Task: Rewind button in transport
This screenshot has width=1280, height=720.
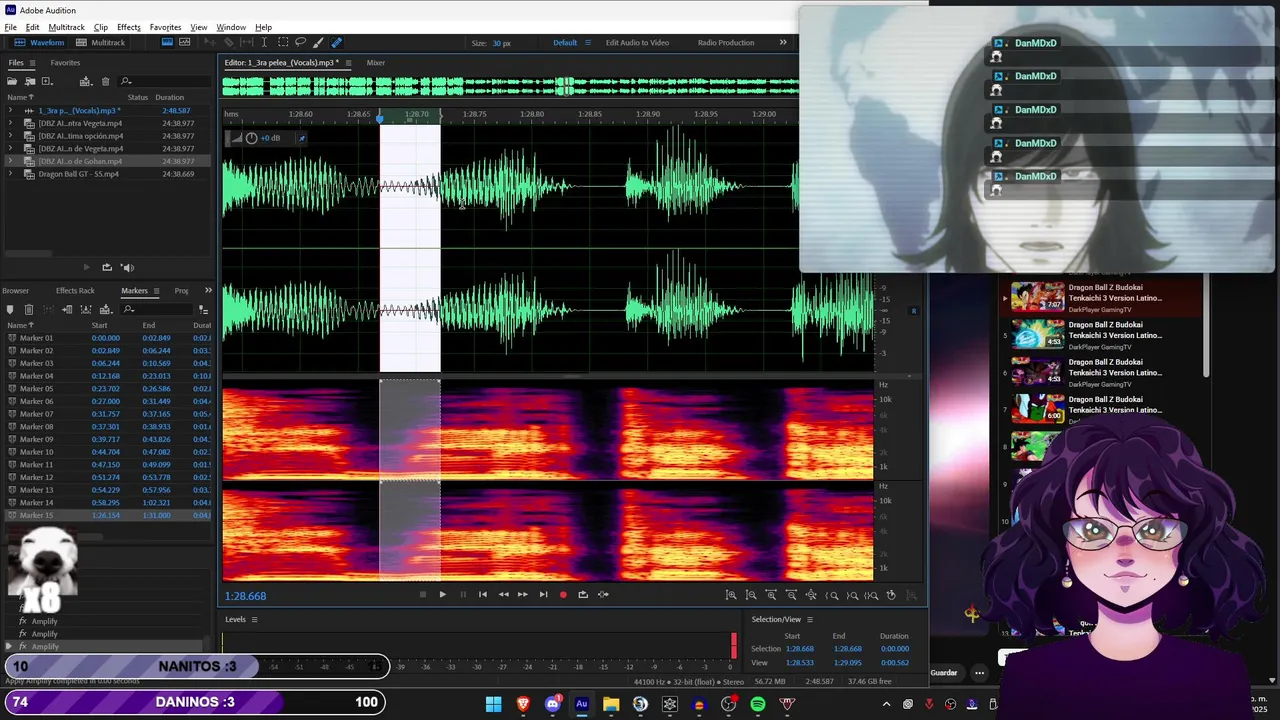Action: point(504,594)
